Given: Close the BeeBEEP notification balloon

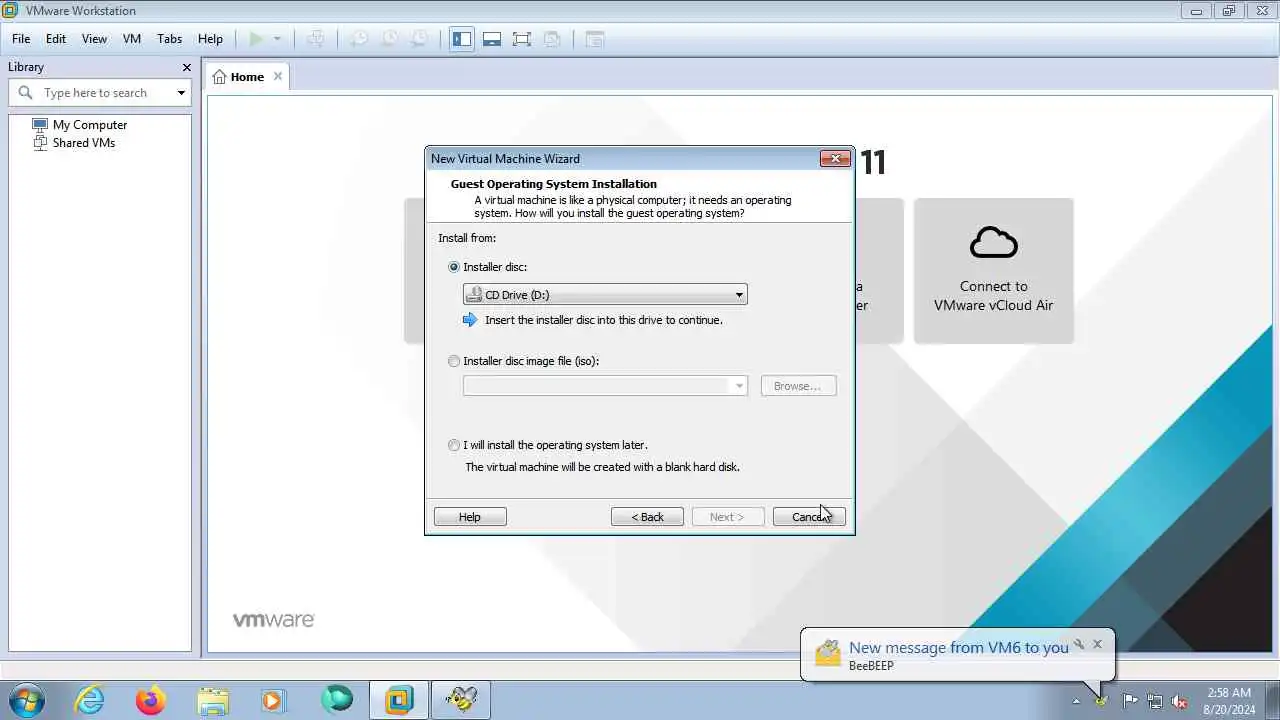Looking at the screenshot, I should point(1097,644).
